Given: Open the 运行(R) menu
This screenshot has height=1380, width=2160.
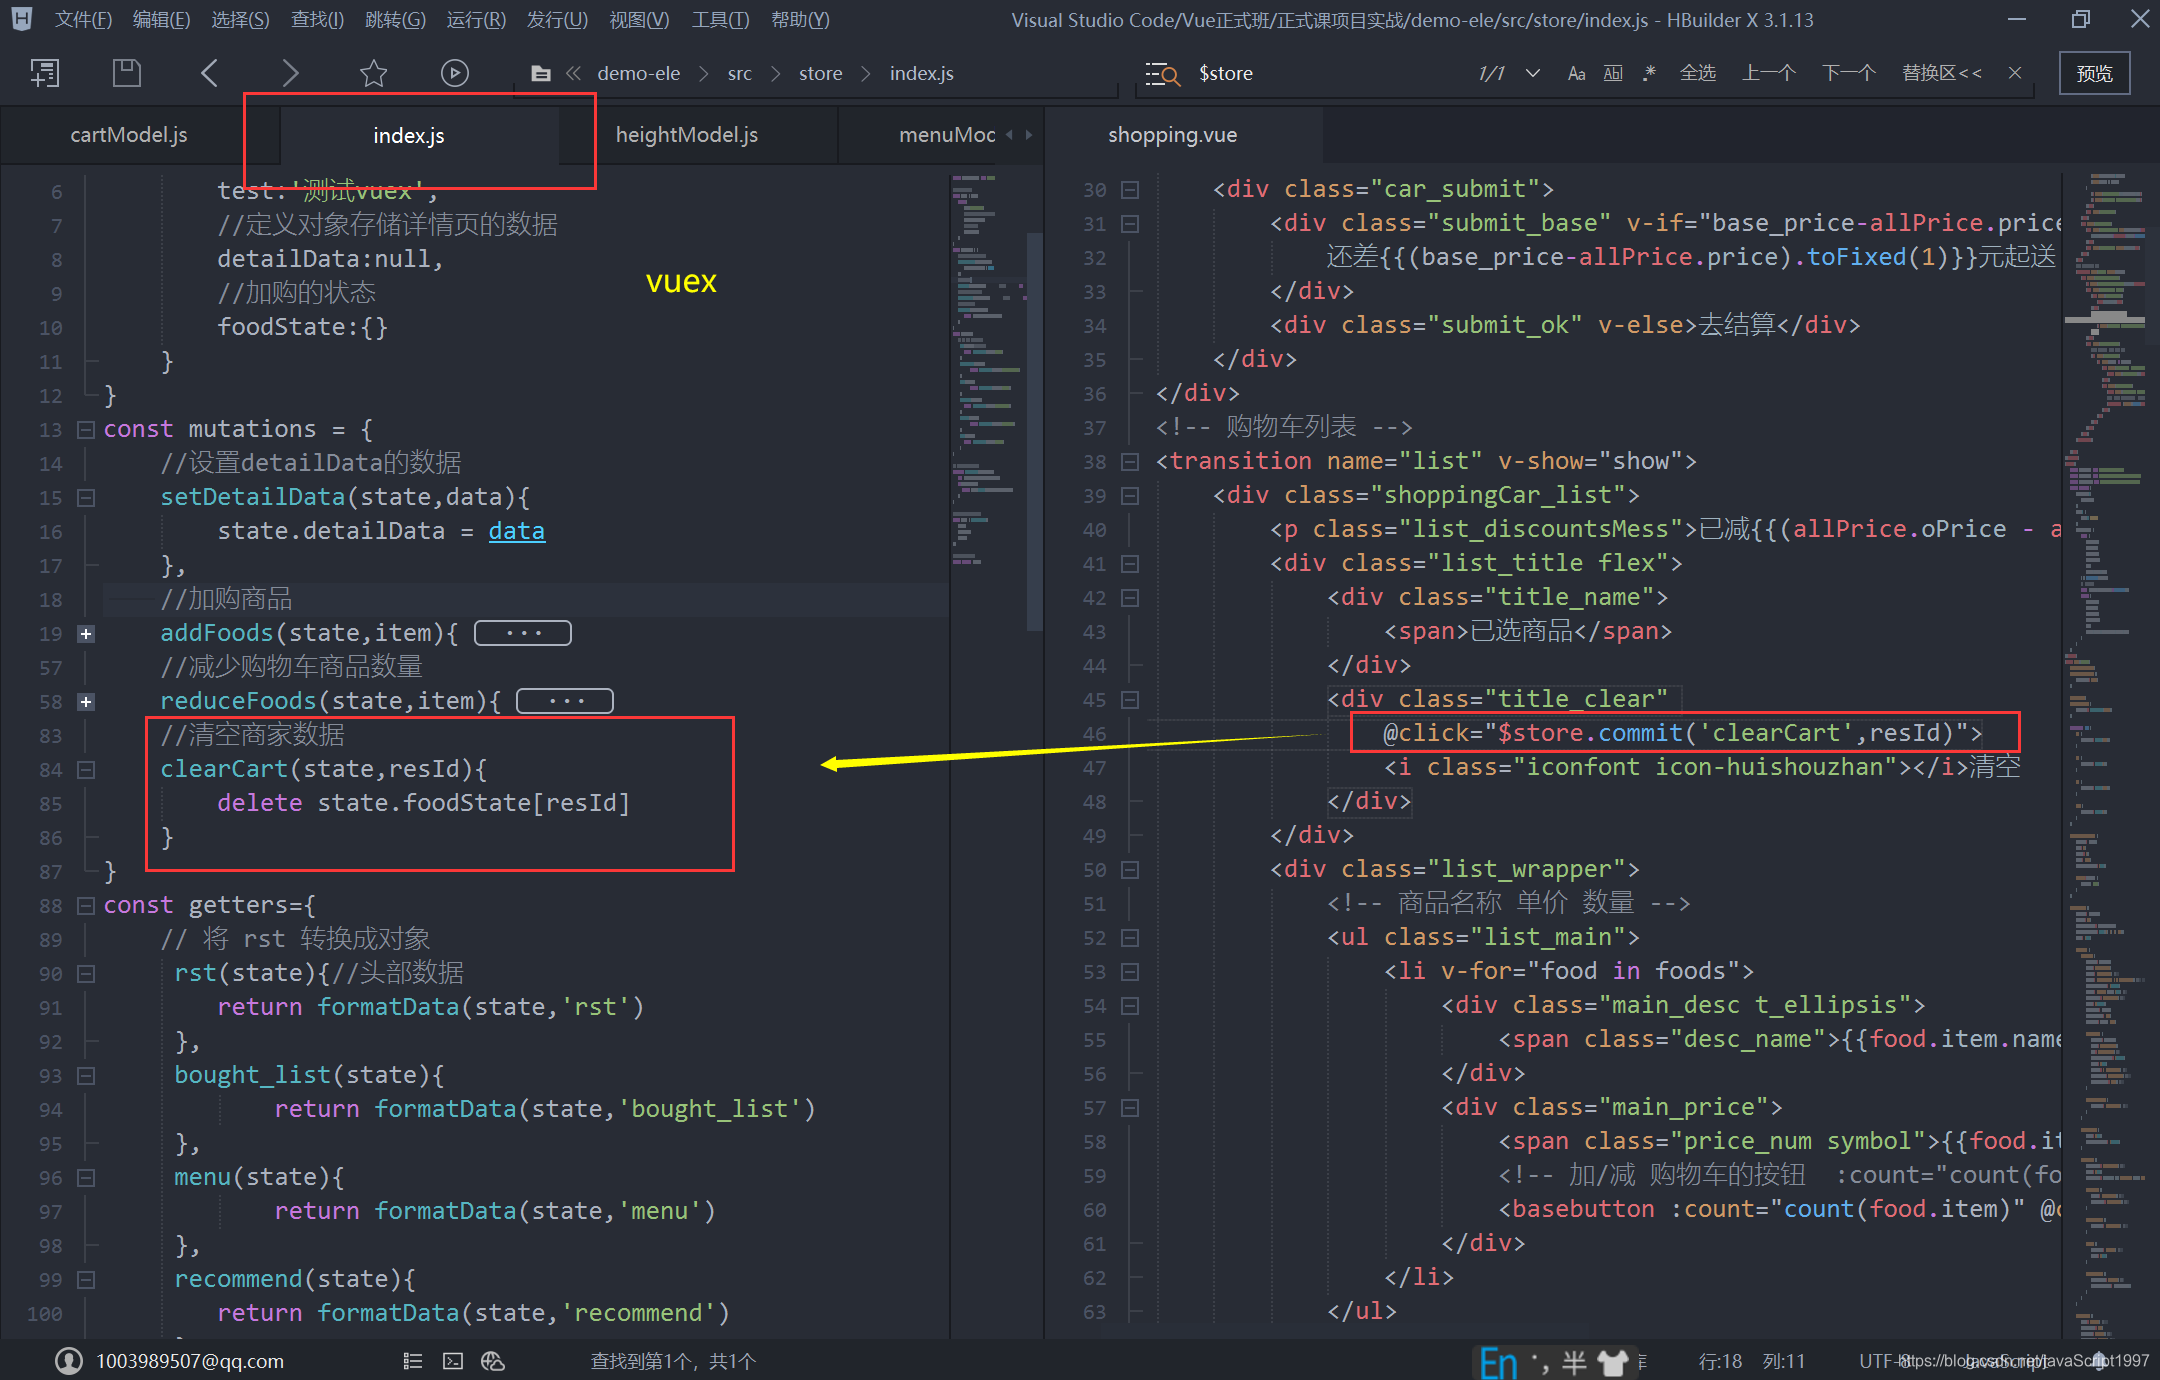Looking at the screenshot, I should pyautogui.click(x=477, y=20).
